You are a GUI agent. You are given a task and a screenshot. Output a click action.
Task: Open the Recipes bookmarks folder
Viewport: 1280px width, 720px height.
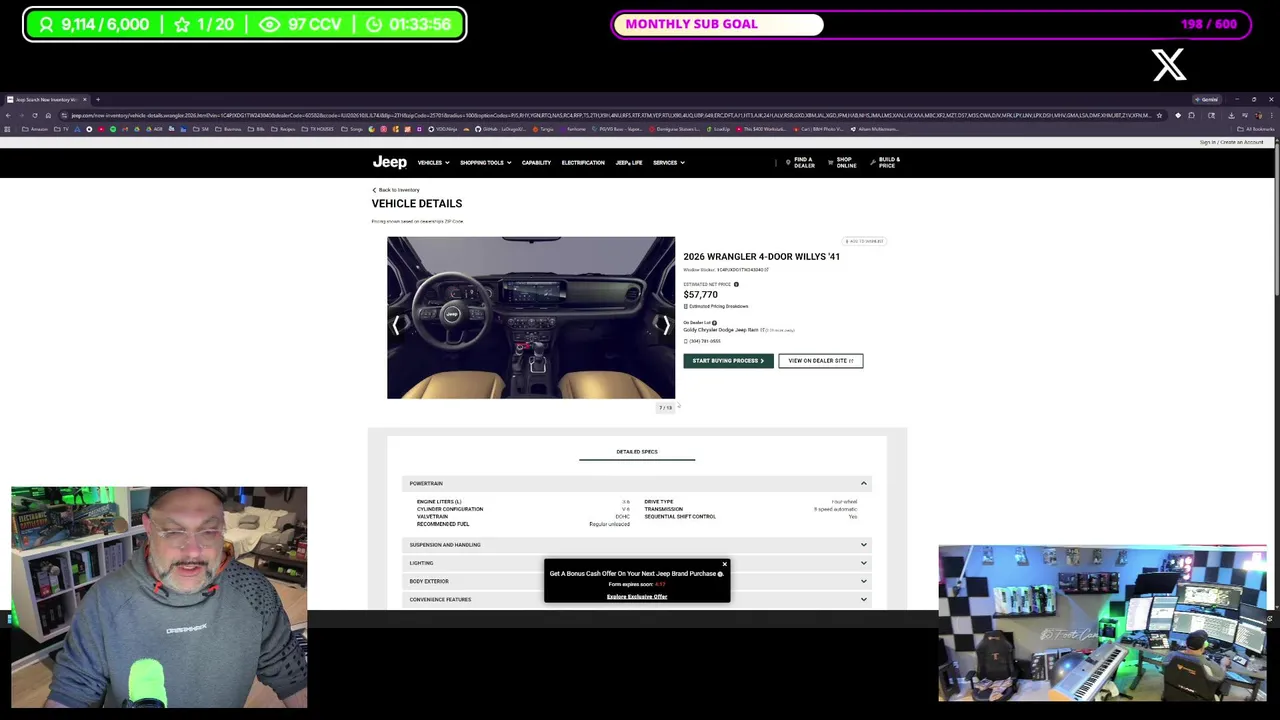pyautogui.click(x=283, y=128)
